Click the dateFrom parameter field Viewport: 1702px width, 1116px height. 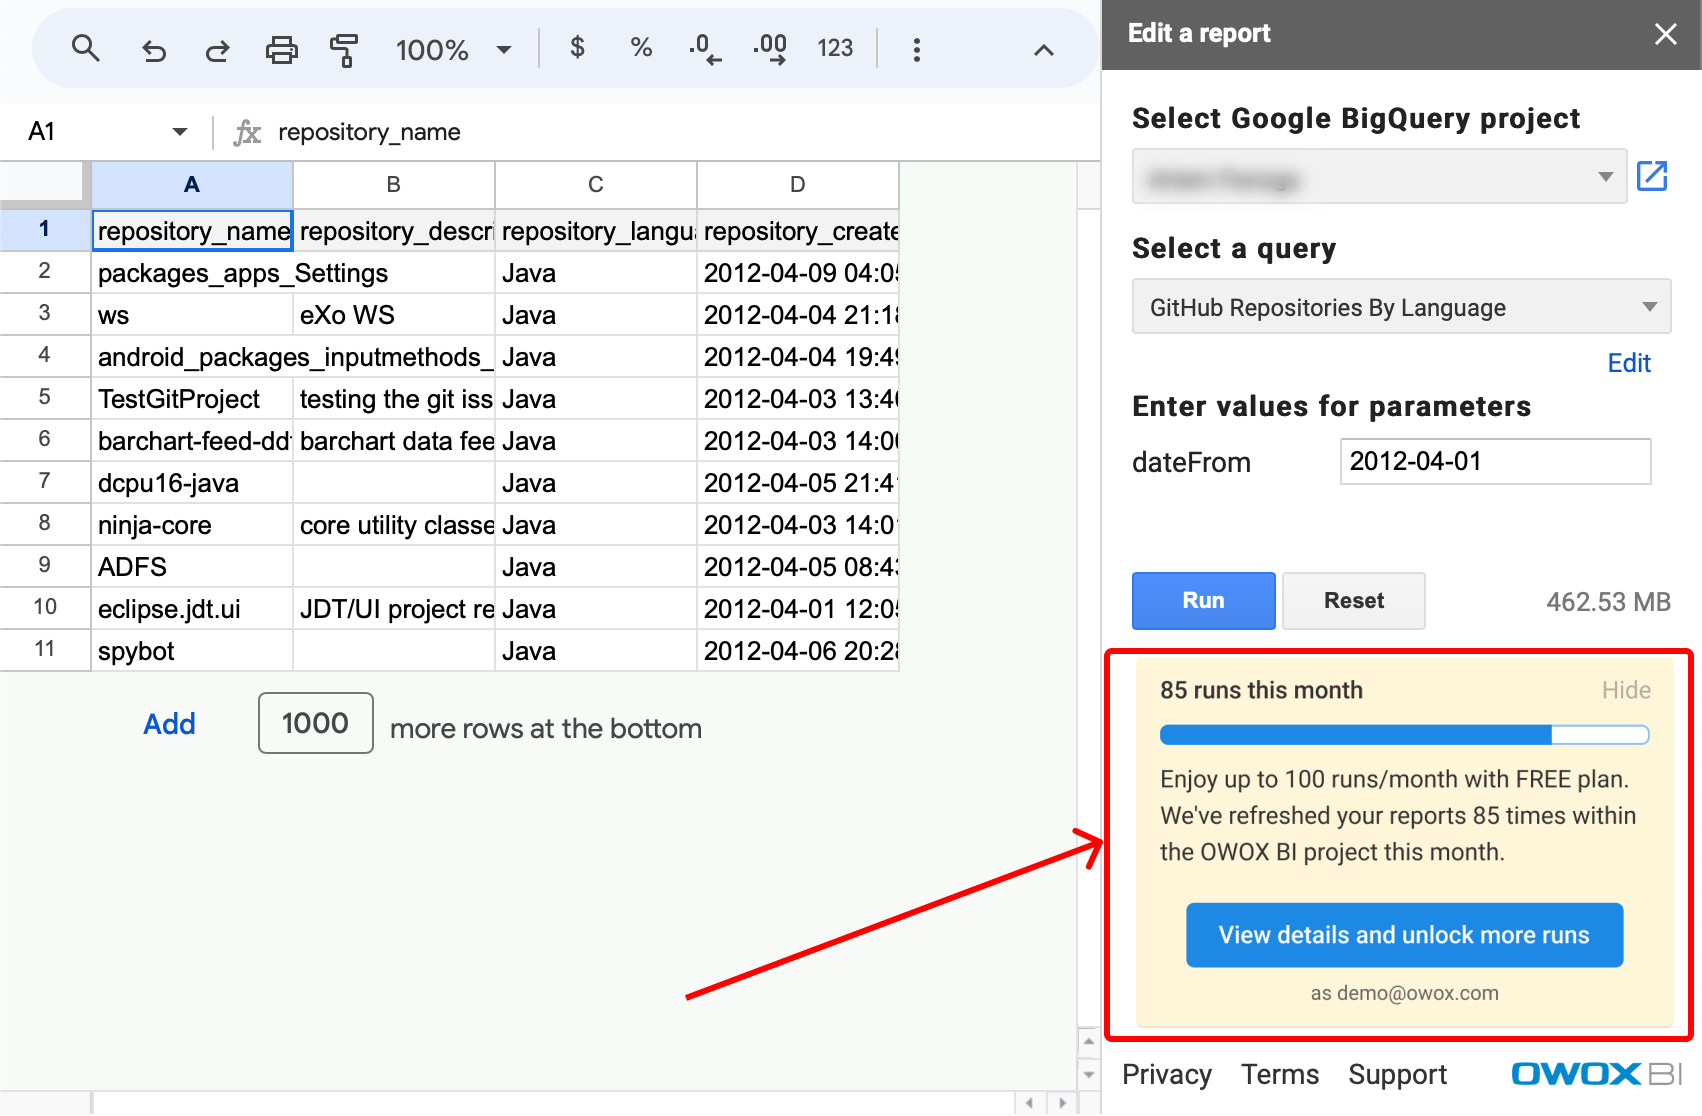click(x=1495, y=461)
